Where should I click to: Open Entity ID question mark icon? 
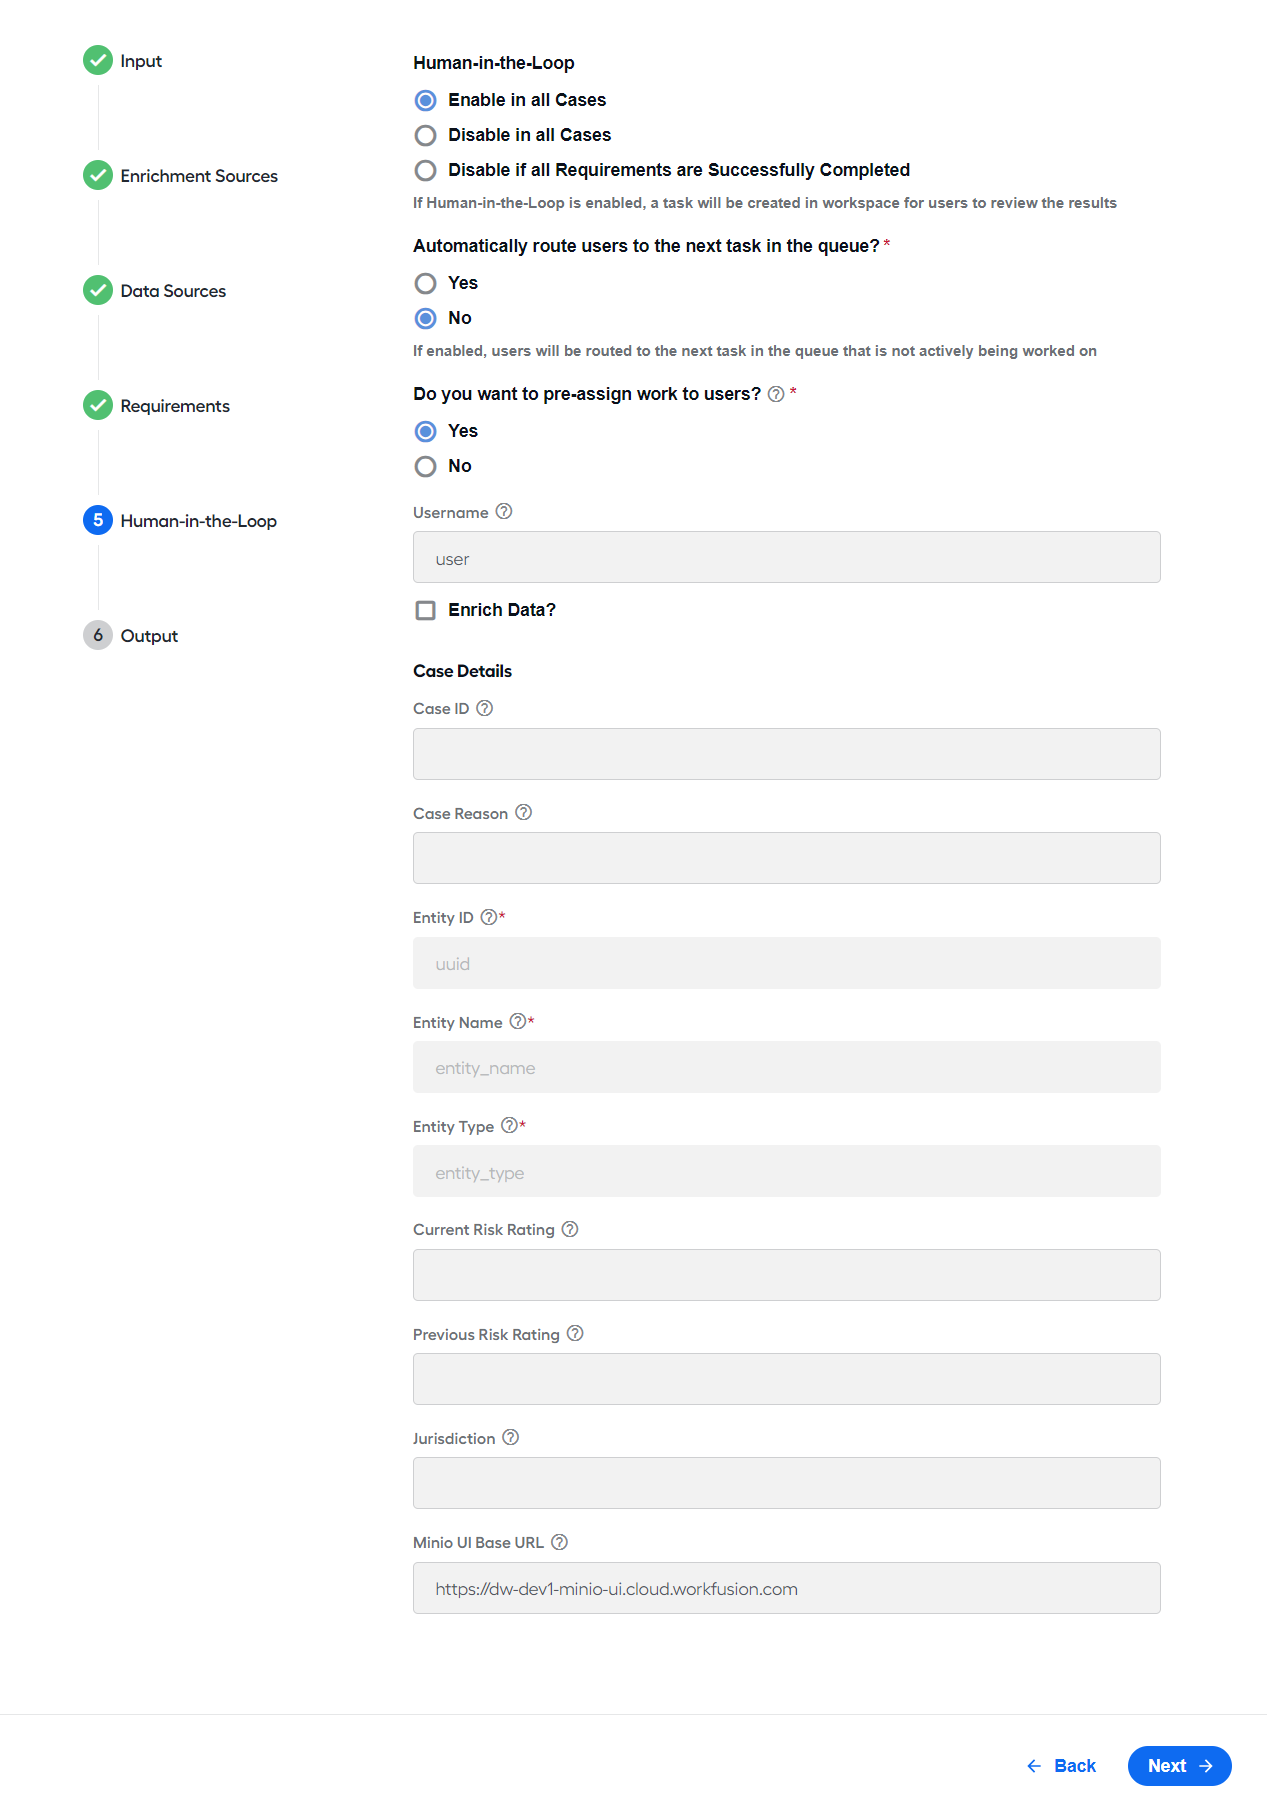[489, 917]
